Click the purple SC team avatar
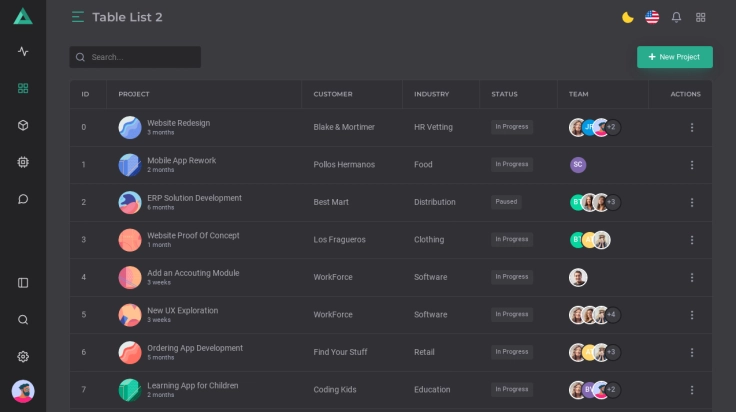 578,165
